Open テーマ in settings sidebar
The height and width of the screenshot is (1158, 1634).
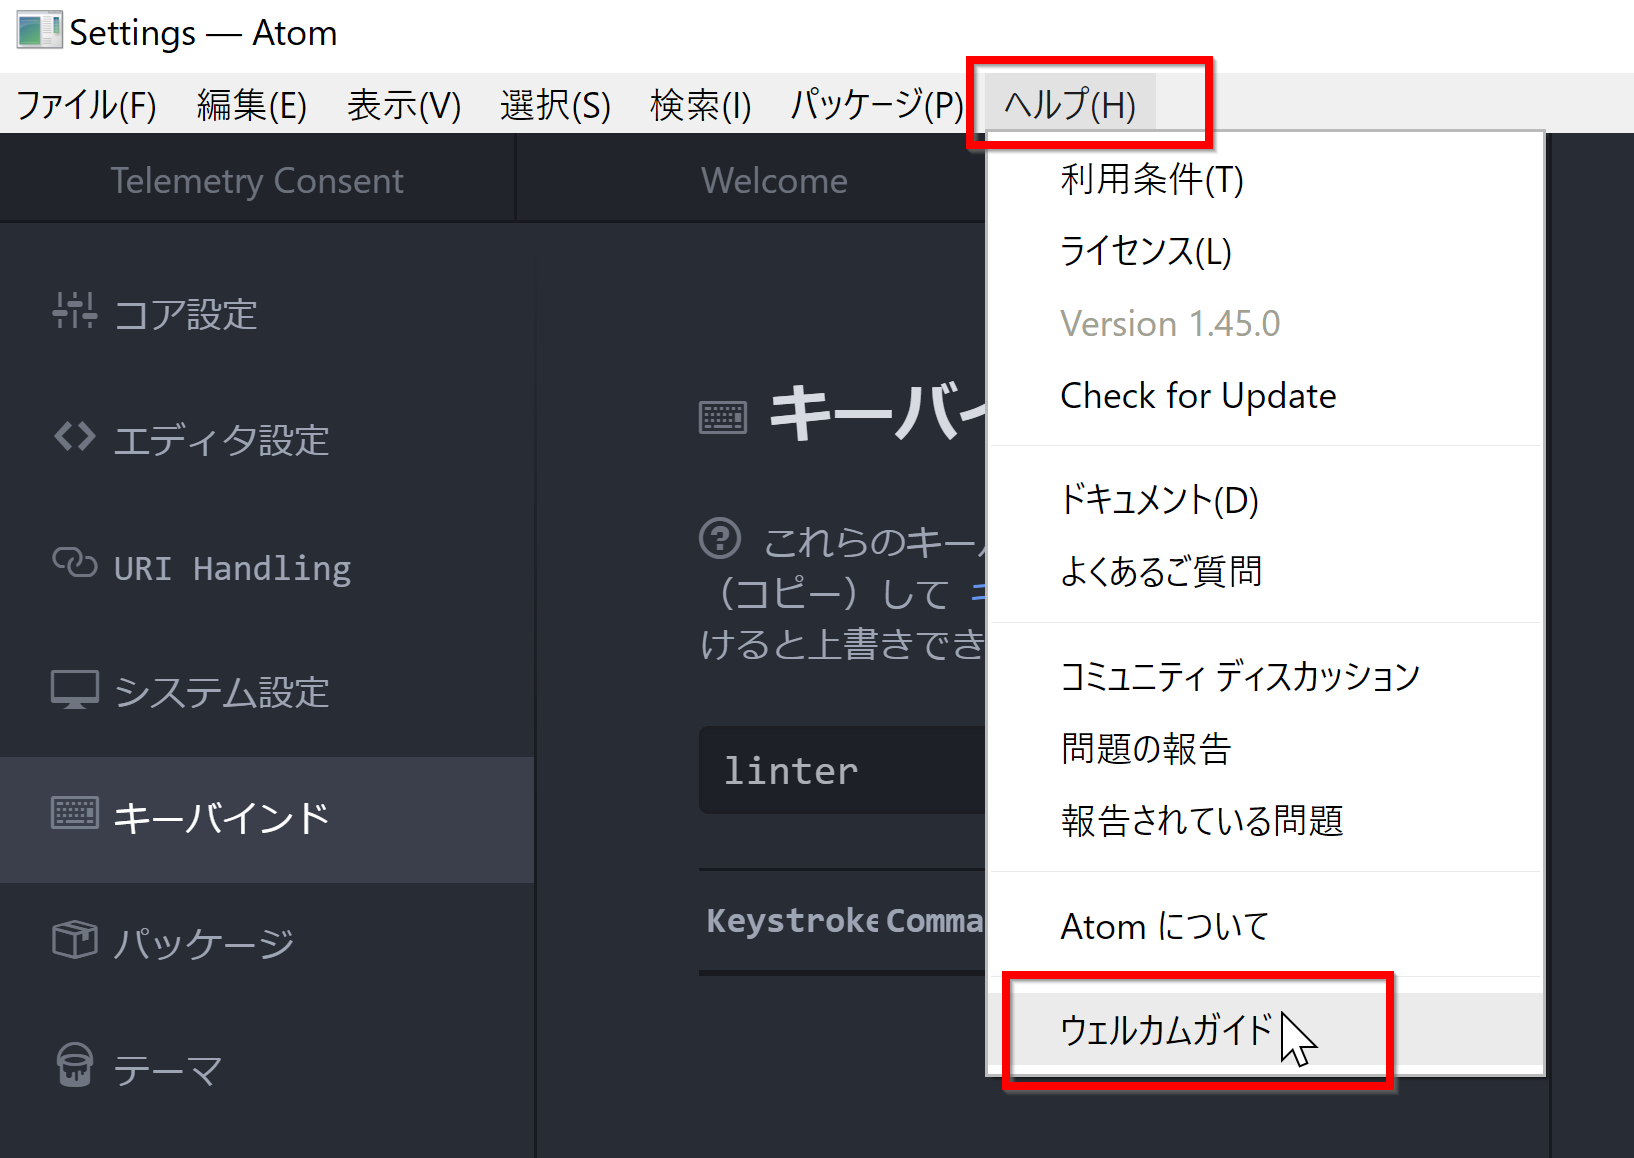click(x=267, y=1070)
